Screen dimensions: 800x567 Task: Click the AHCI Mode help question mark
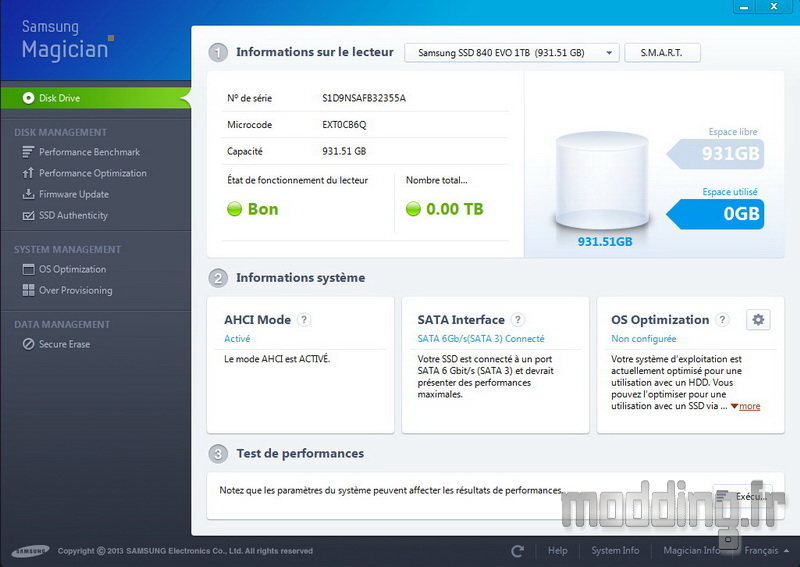(304, 319)
